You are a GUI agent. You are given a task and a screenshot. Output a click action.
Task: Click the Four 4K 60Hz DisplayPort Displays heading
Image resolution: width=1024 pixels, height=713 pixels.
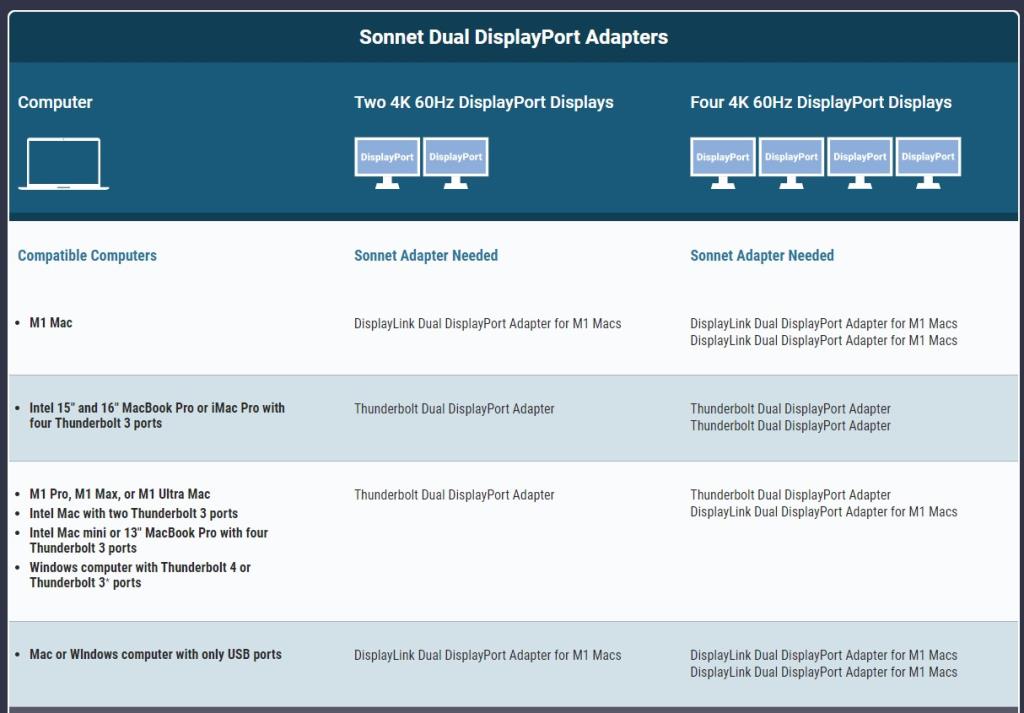point(820,102)
